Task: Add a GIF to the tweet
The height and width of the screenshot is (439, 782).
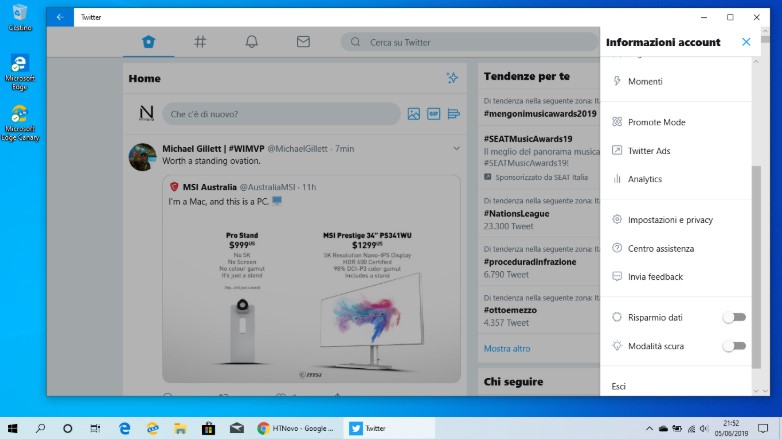Action: coord(433,114)
